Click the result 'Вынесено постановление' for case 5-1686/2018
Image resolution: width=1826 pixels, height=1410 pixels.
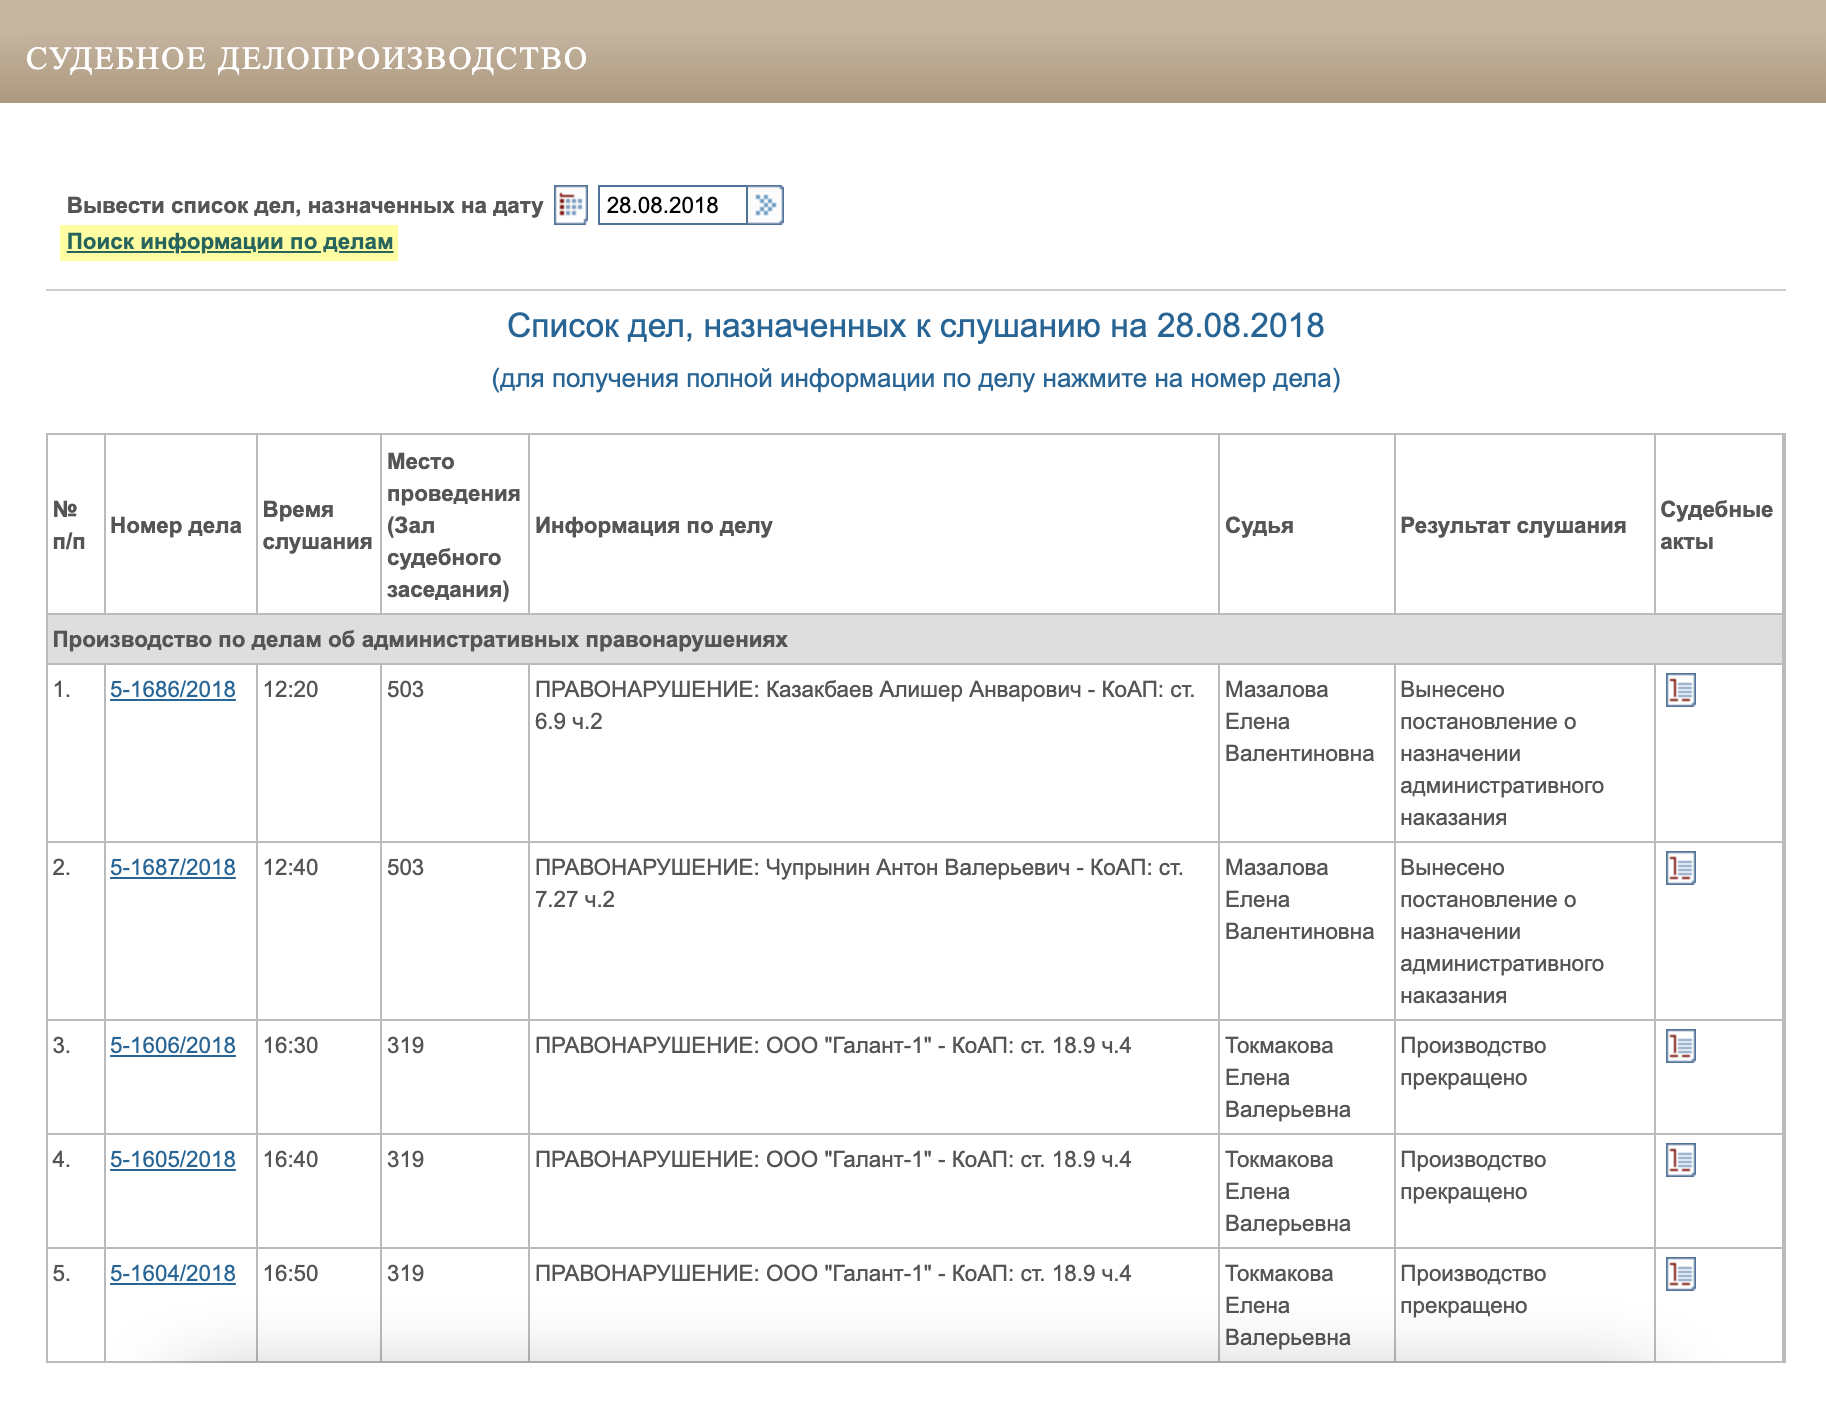(x=1502, y=754)
